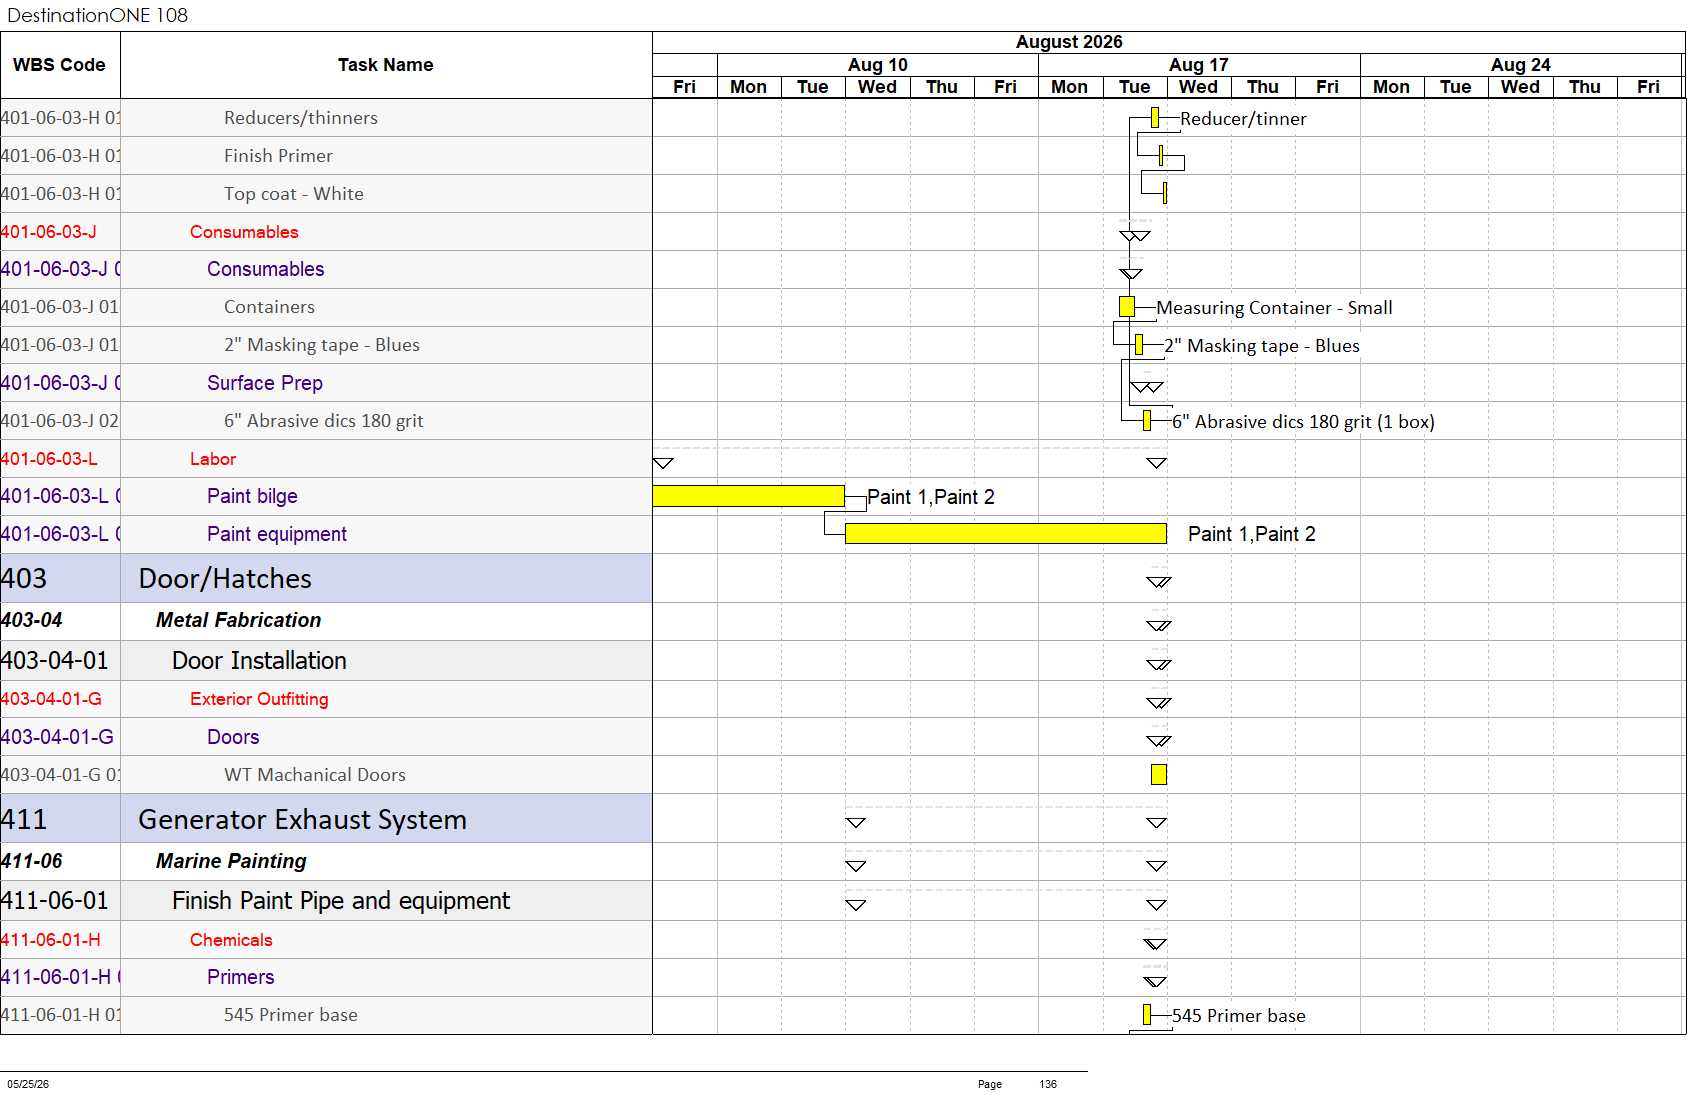Click the Paint equipment yellow Gantt bar
Image resolution: width=1687 pixels, height=1097 pixels.
1005,534
